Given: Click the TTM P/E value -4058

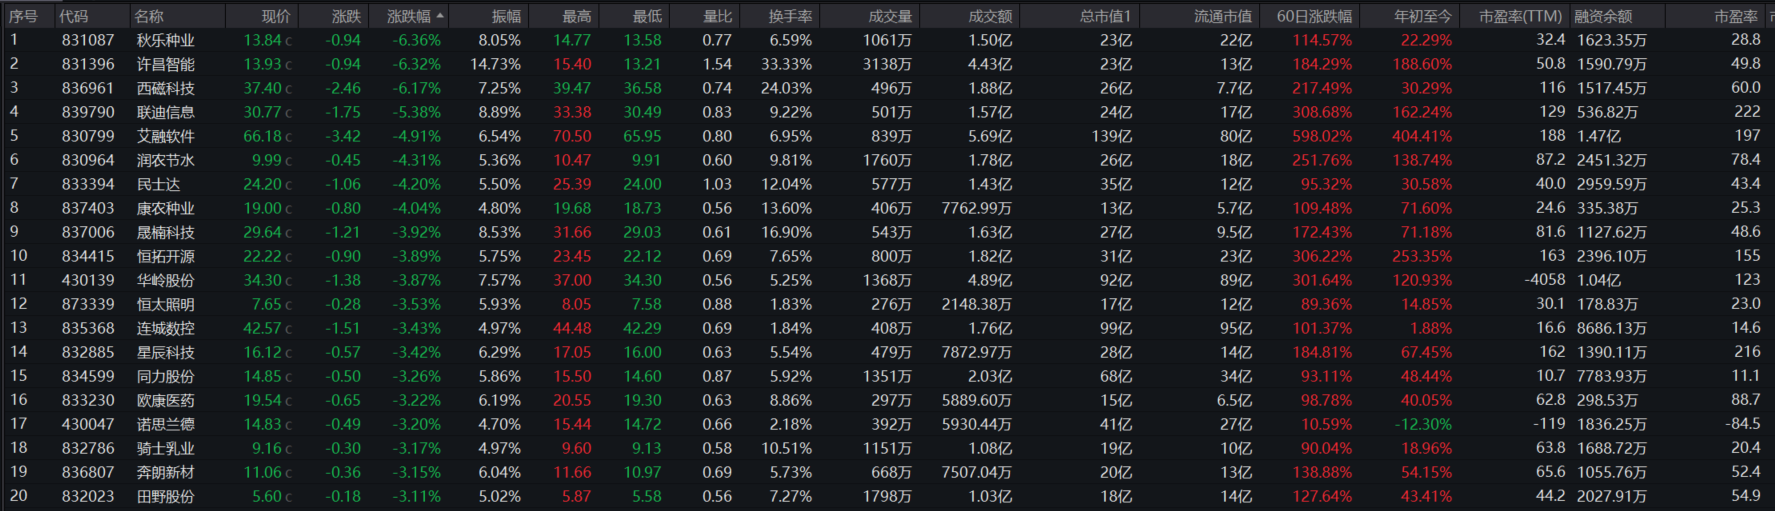Looking at the screenshot, I should 1545,280.
